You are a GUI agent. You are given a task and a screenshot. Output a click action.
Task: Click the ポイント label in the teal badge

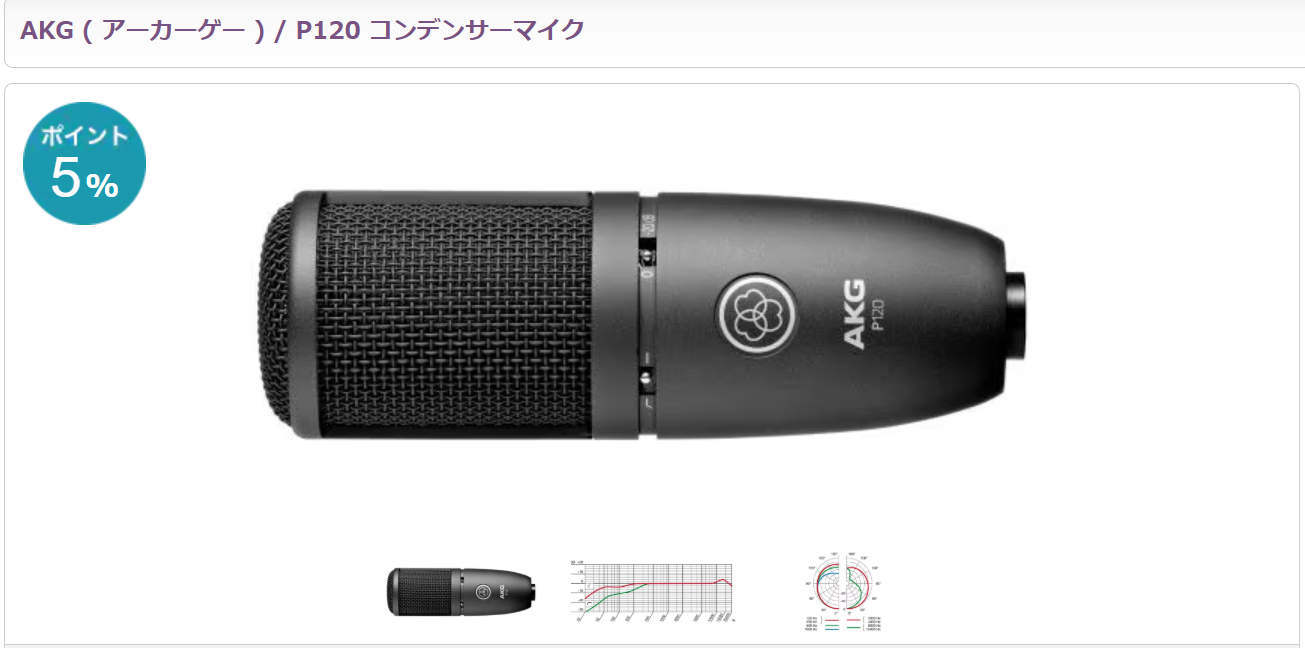pos(84,136)
